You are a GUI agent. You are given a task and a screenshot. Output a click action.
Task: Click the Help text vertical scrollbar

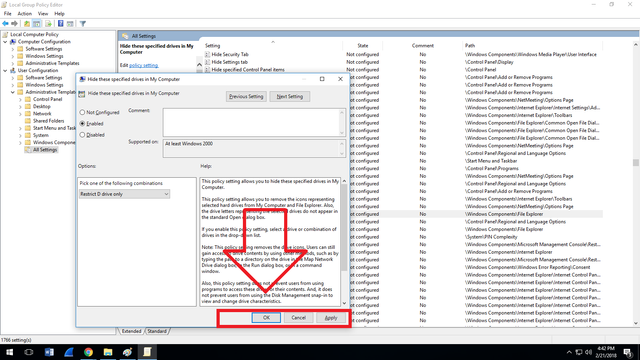344,242
